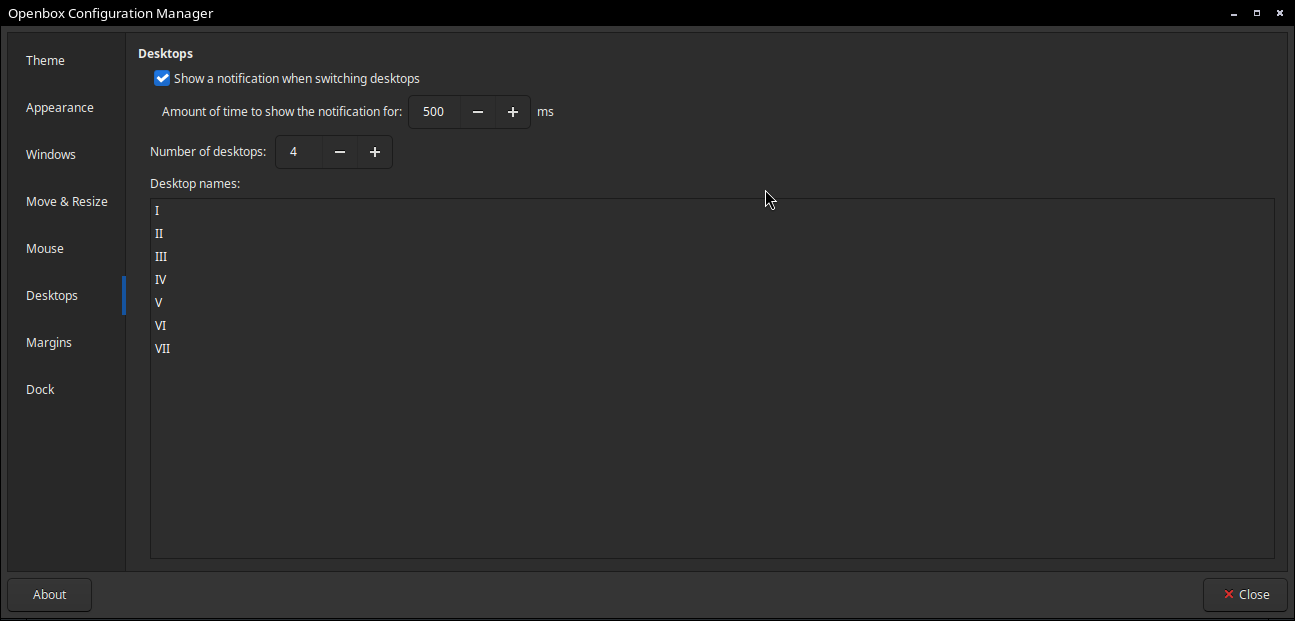The width and height of the screenshot is (1295, 621).
Task: Select desktop name IV
Action: click(x=712, y=280)
